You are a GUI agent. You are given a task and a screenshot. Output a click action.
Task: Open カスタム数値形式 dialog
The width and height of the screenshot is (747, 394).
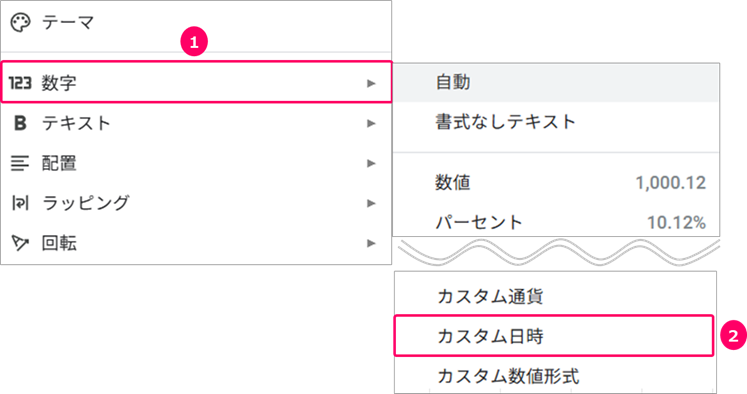[555, 375]
